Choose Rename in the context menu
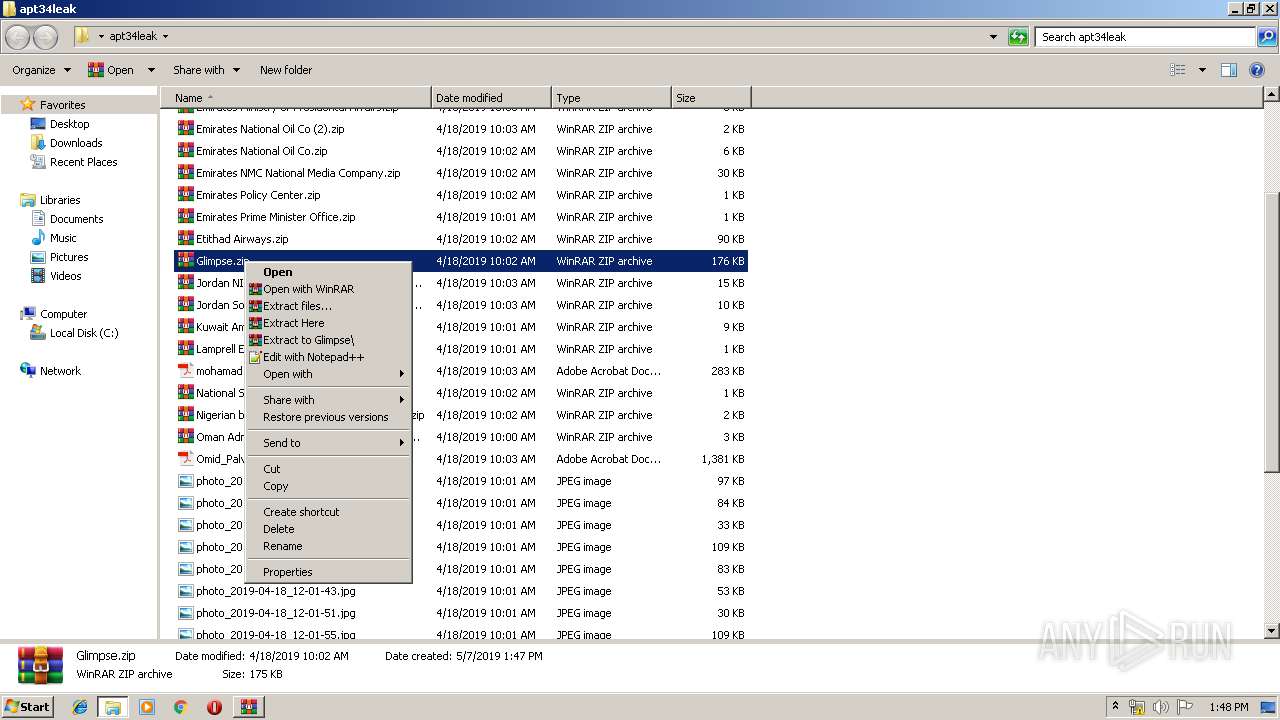Screen dimensions: 1280x720 [329, 546]
